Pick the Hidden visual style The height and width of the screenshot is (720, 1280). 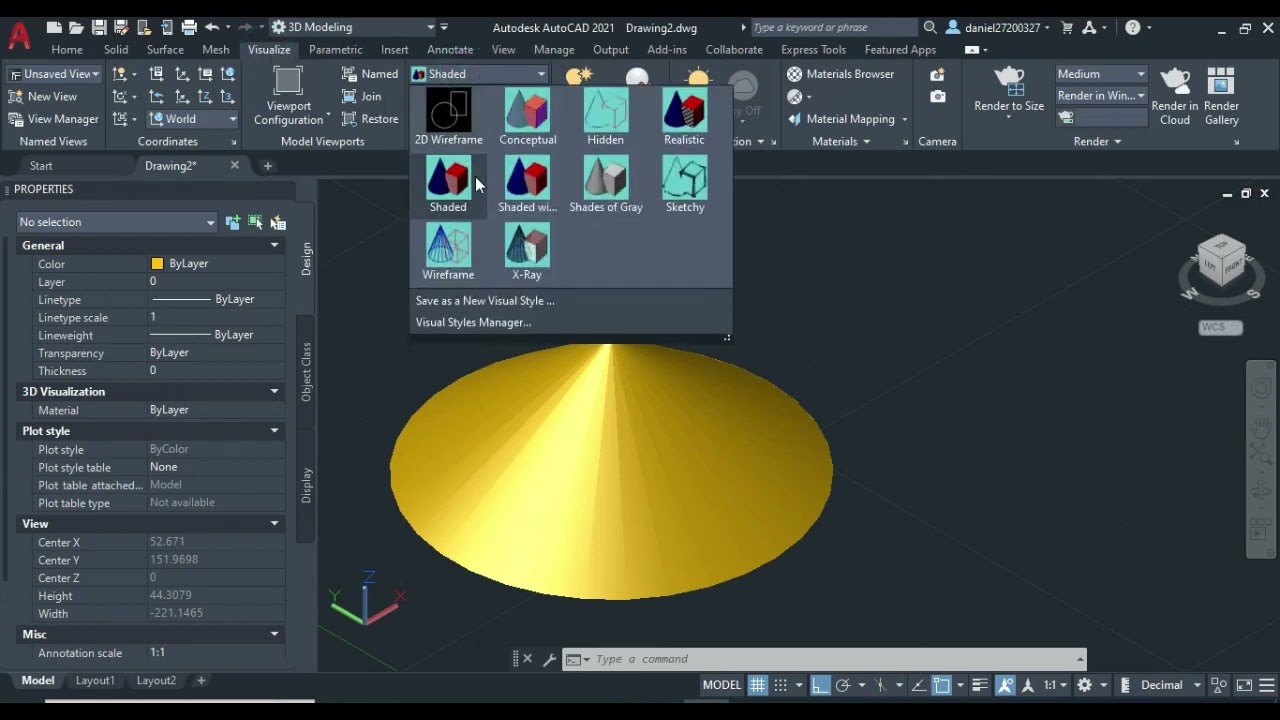pos(605,117)
